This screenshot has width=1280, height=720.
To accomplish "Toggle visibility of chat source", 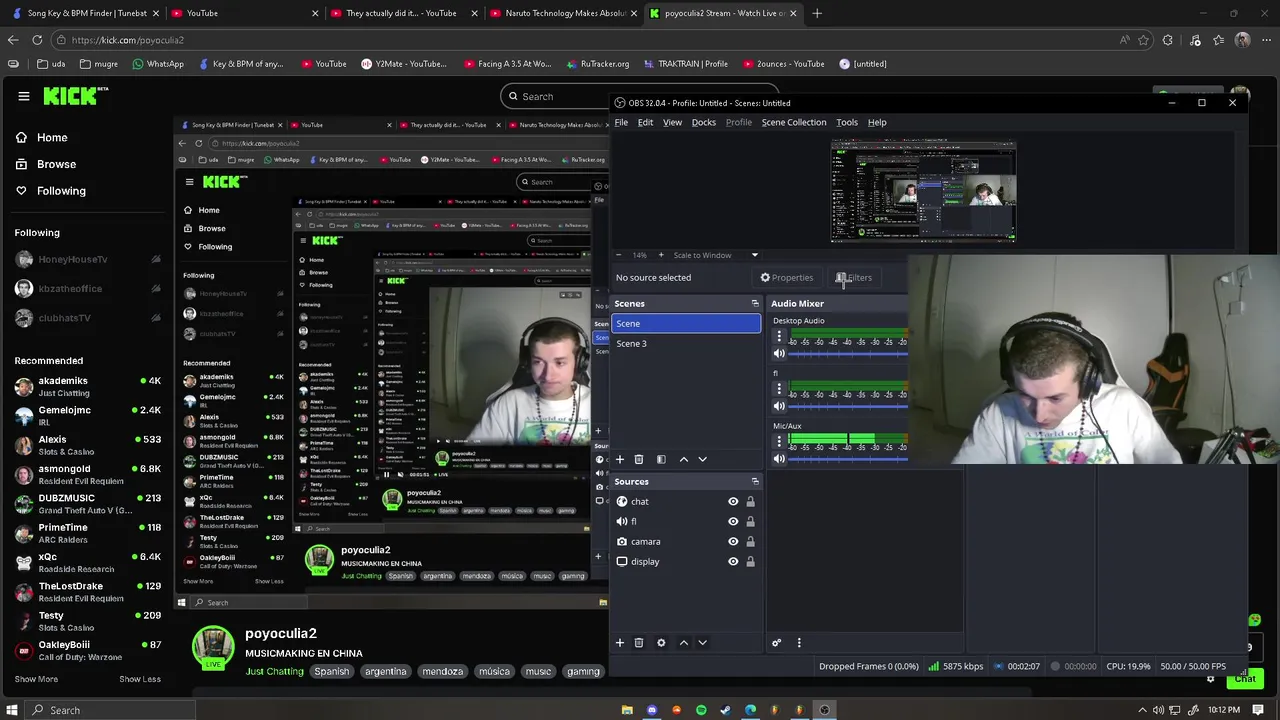I will 733,502.
